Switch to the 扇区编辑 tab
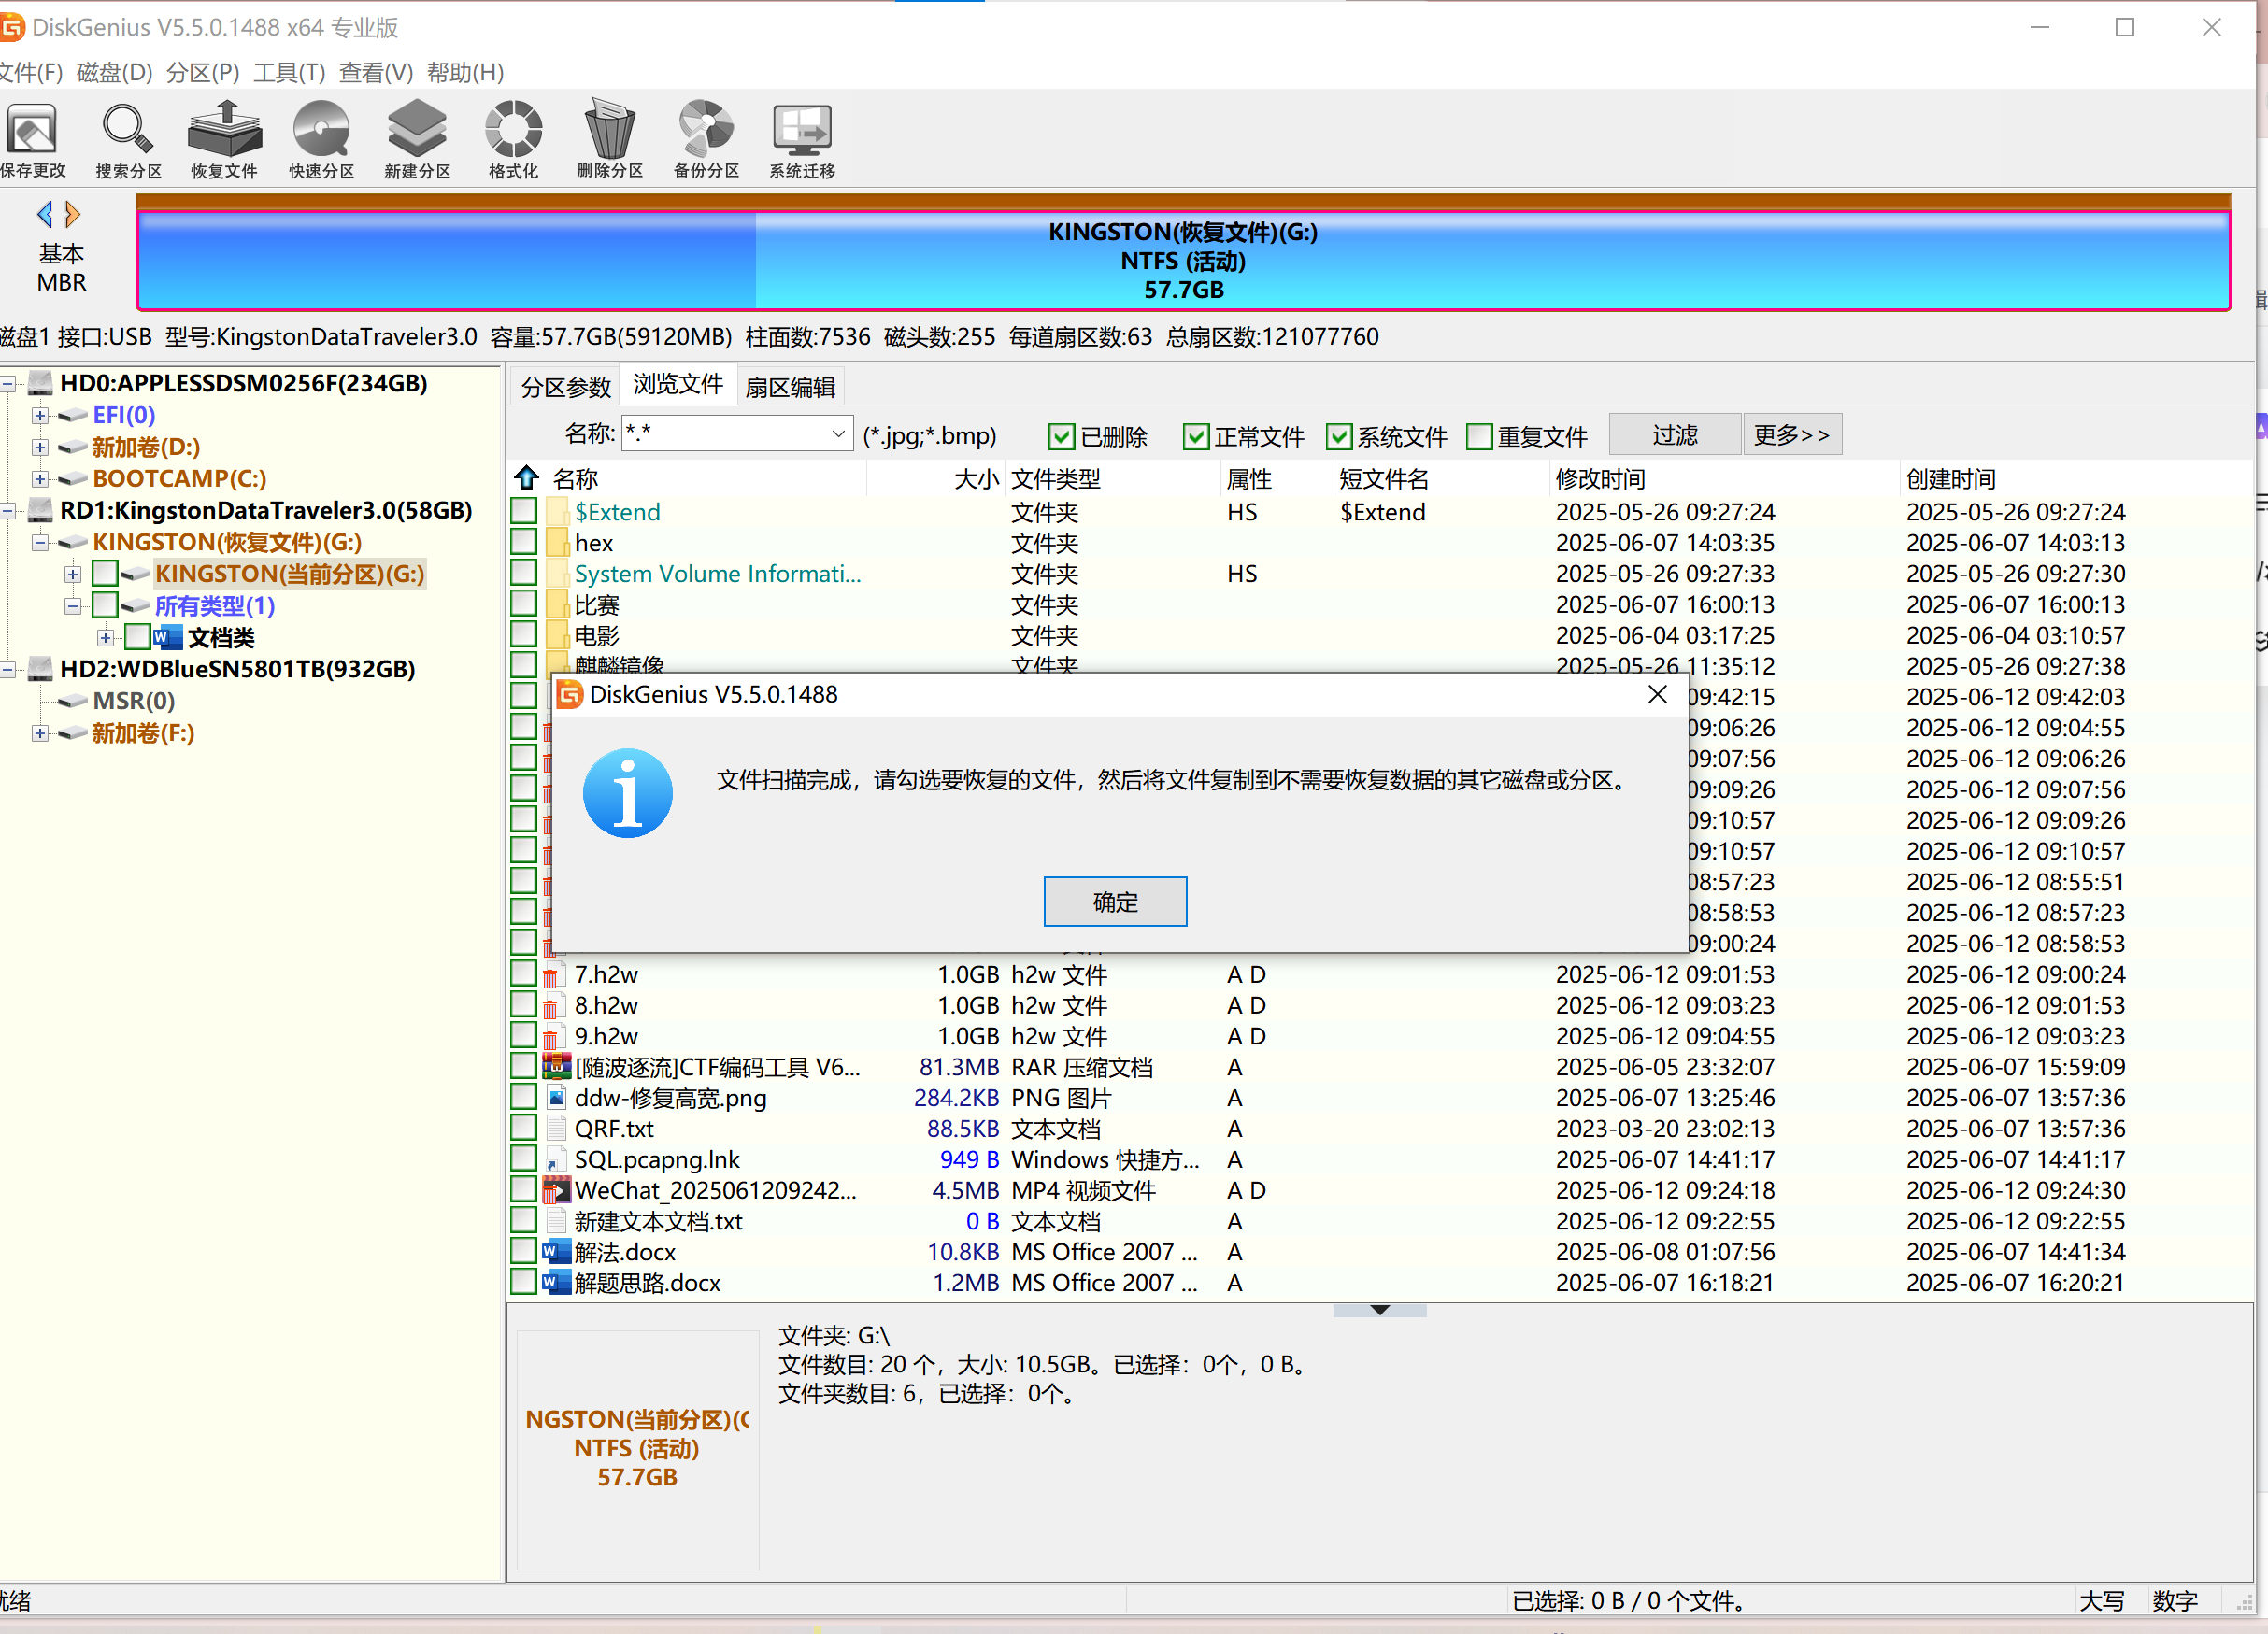Image resolution: width=2268 pixels, height=1634 pixels. coord(789,387)
